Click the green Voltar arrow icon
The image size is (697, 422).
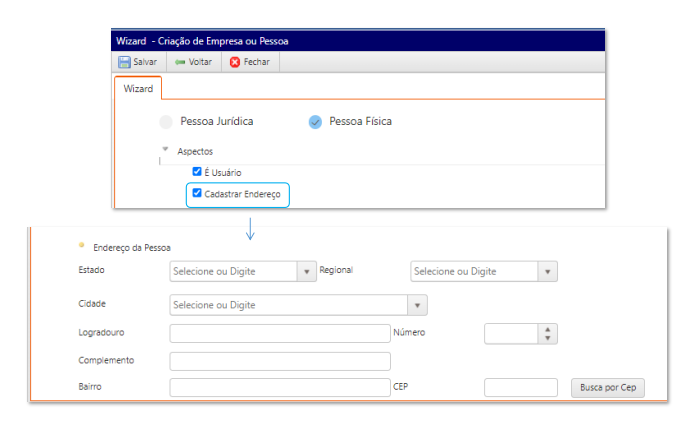[x=179, y=62]
